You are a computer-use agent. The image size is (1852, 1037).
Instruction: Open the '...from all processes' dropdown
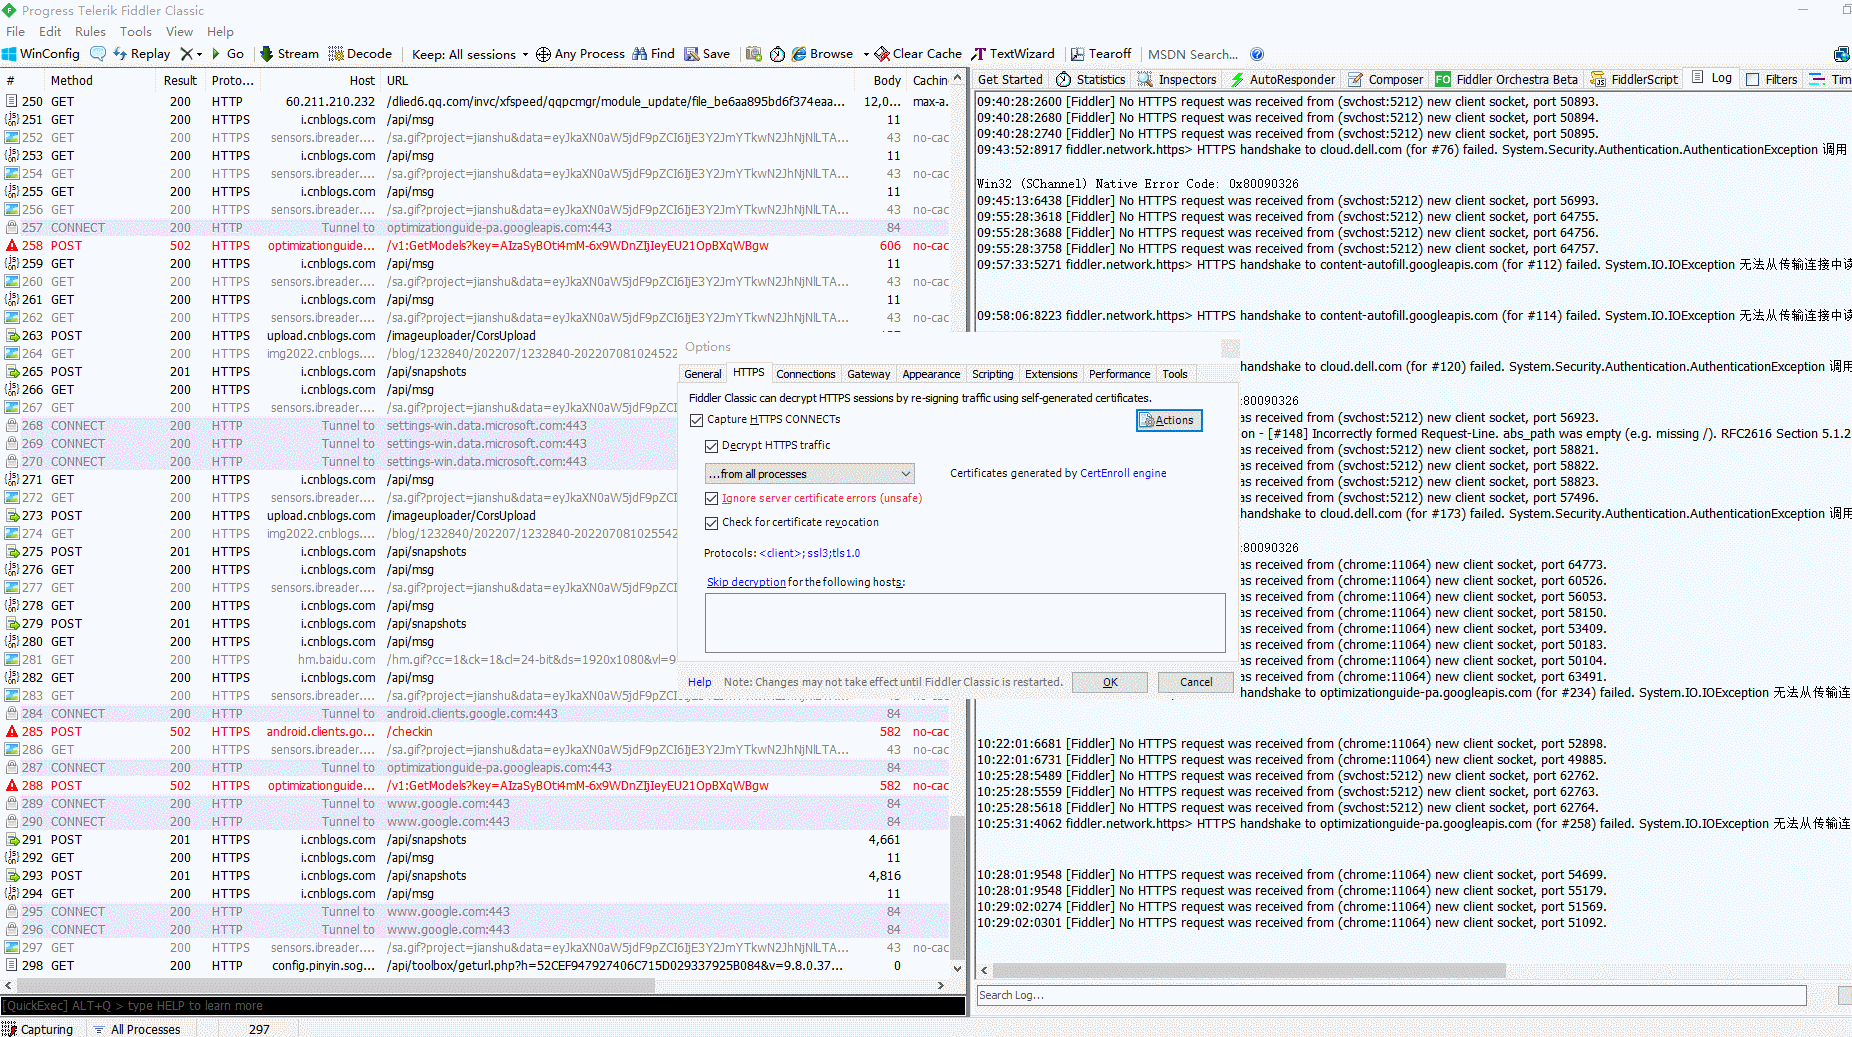[x=809, y=474]
